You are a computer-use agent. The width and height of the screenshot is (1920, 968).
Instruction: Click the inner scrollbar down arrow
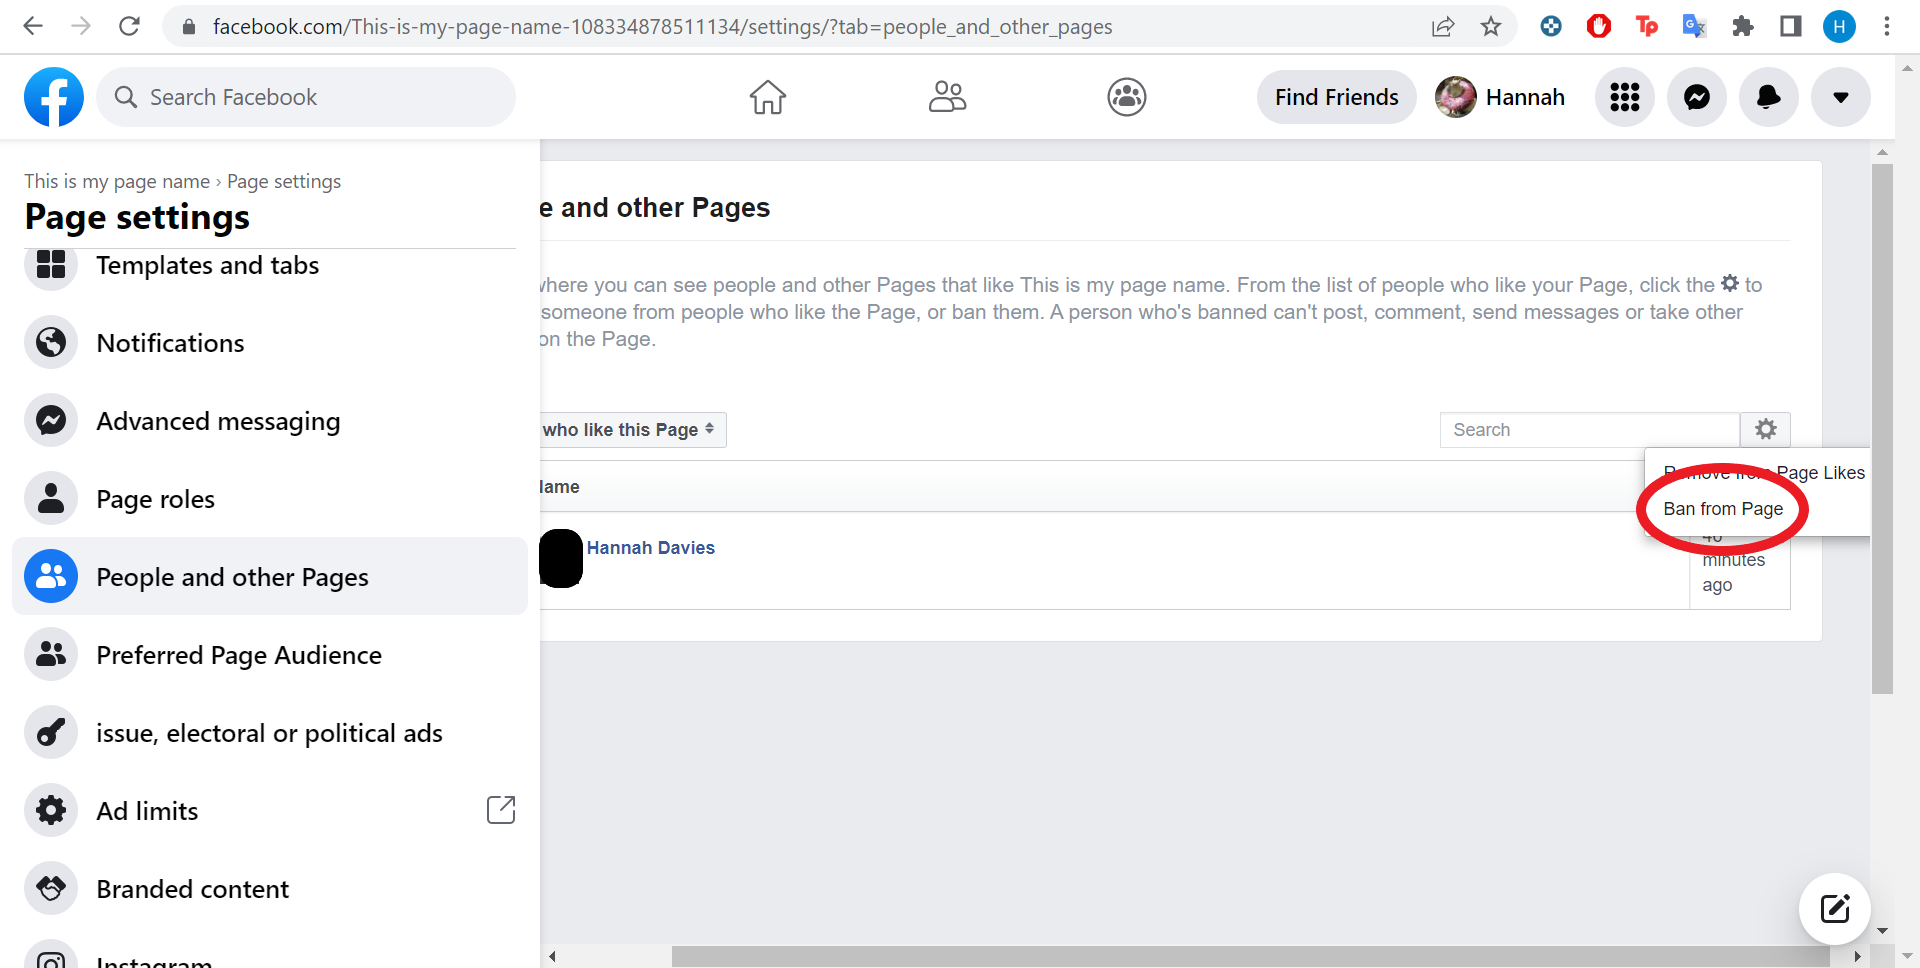point(1883,931)
